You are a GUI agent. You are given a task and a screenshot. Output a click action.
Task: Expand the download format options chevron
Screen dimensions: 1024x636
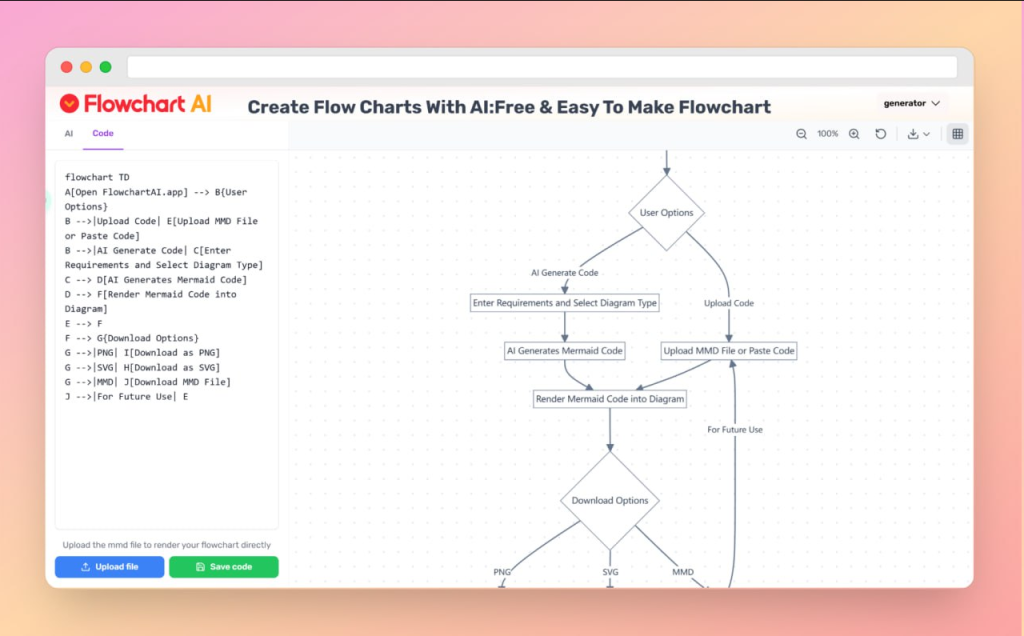tap(927, 135)
